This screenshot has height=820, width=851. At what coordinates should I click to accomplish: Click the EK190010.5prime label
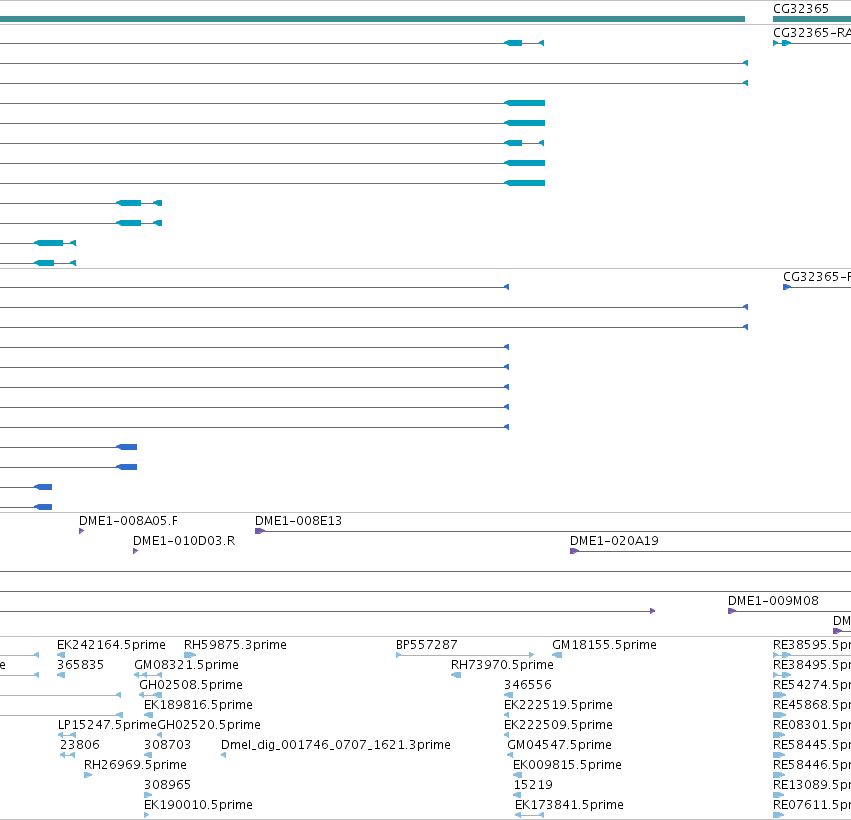coord(198,805)
